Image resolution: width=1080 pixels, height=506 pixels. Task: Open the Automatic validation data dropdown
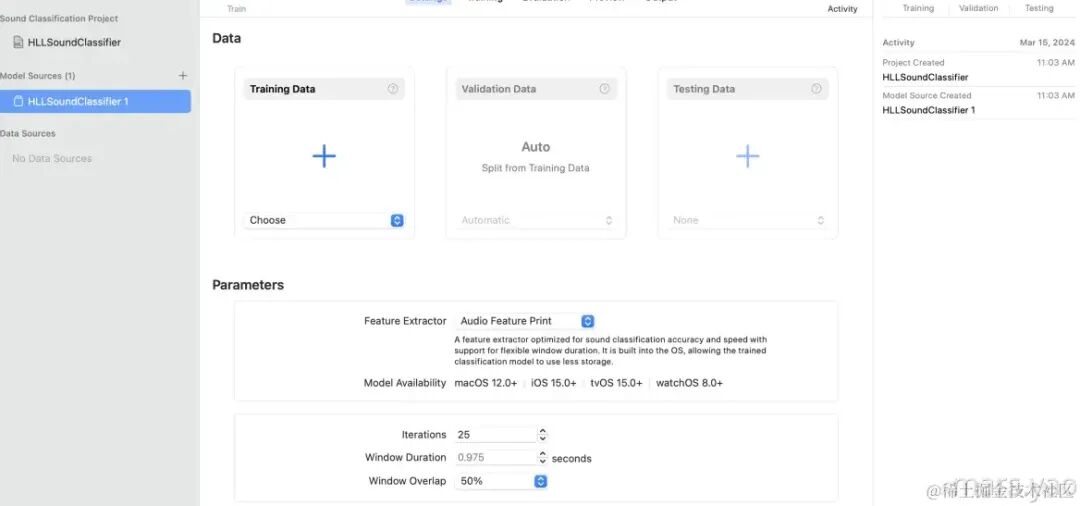[537, 220]
